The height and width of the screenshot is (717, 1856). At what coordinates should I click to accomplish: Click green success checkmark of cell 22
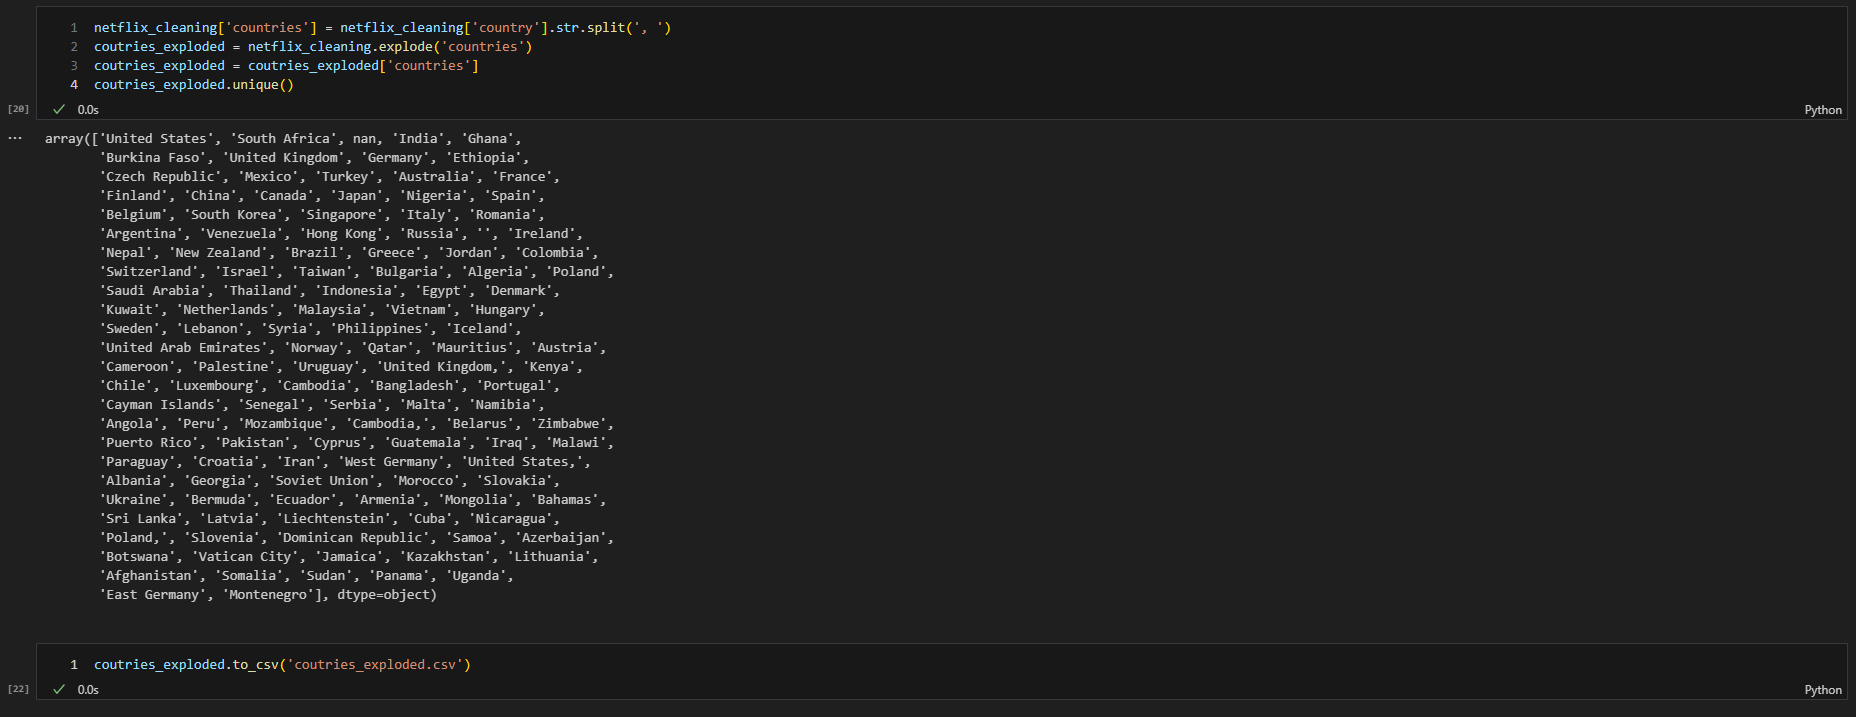tap(59, 689)
